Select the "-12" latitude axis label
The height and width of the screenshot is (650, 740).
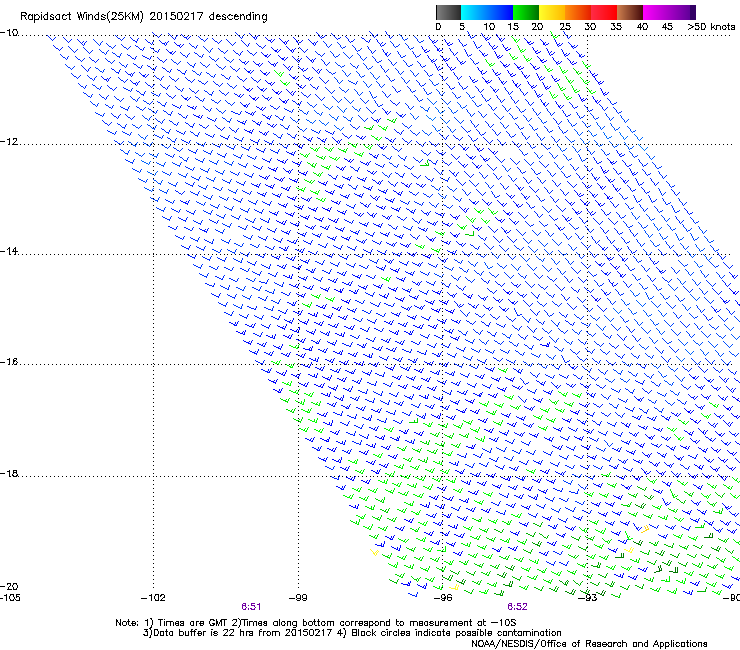click(9, 142)
